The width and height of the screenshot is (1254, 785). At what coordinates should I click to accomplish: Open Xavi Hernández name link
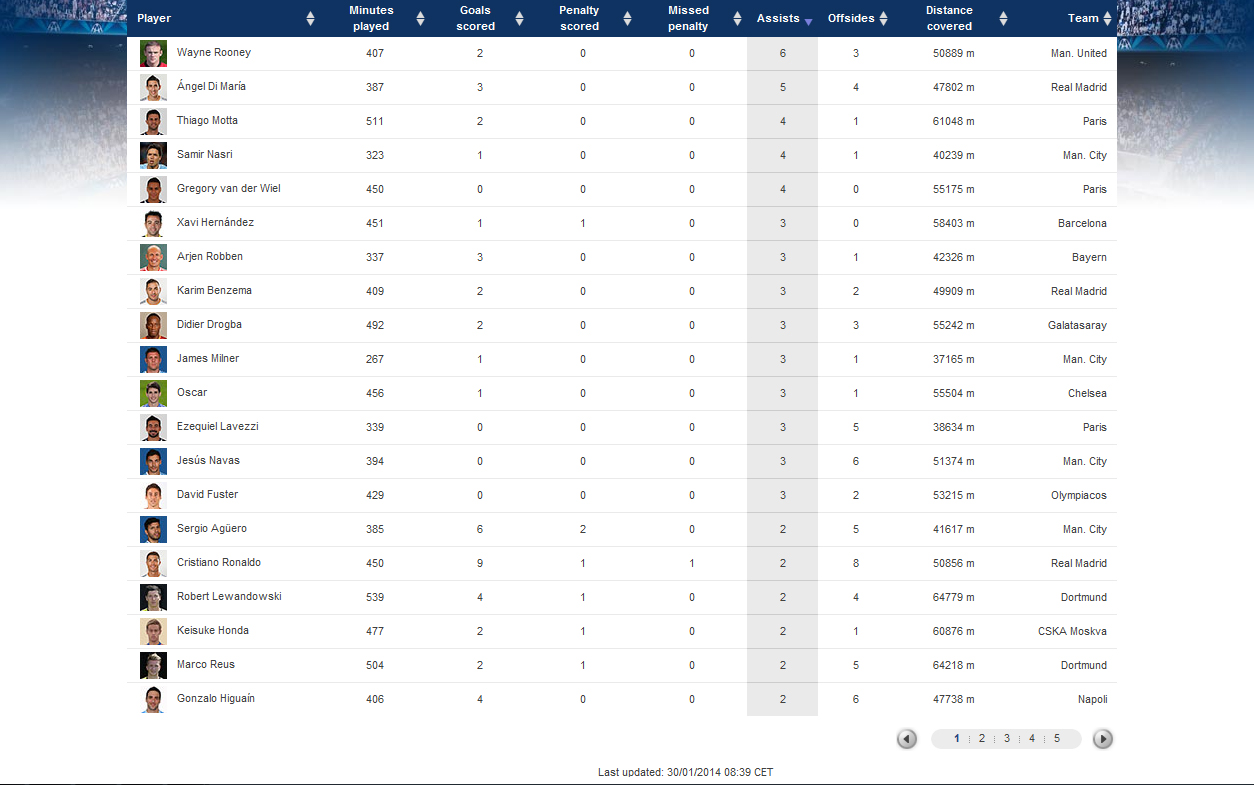click(x=215, y=222)
